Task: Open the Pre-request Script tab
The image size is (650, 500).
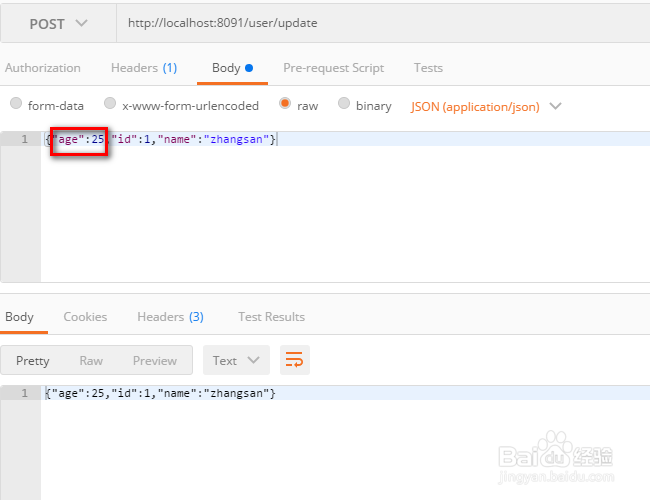Action: [x=333, y=68]
